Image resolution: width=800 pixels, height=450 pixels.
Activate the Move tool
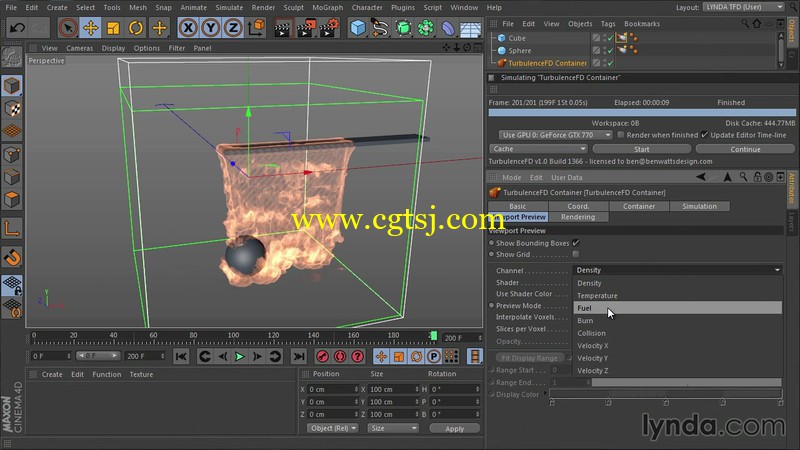(91, 28)
